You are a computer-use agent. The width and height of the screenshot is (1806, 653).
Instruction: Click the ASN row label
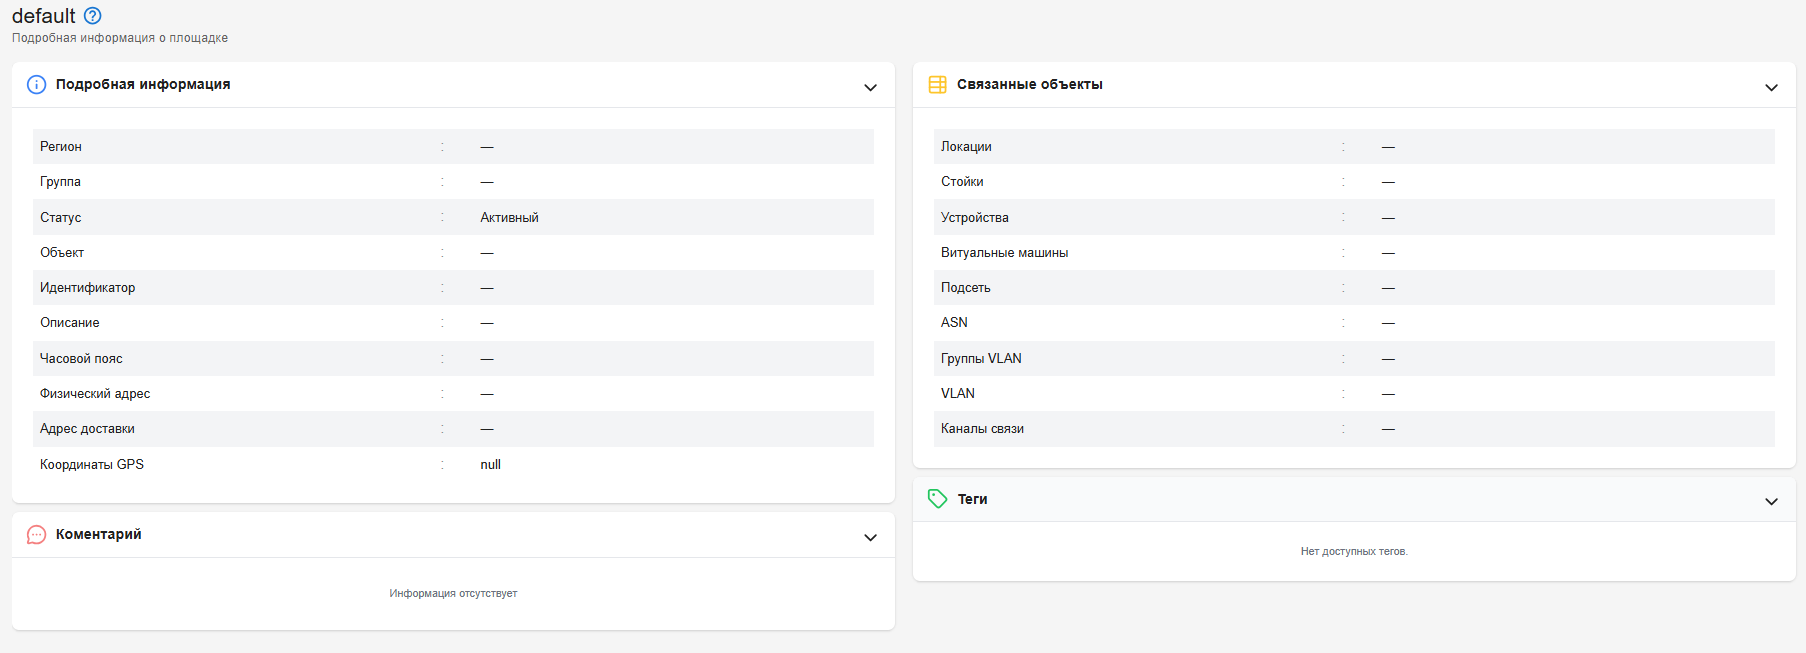click(x=954, y=322)
